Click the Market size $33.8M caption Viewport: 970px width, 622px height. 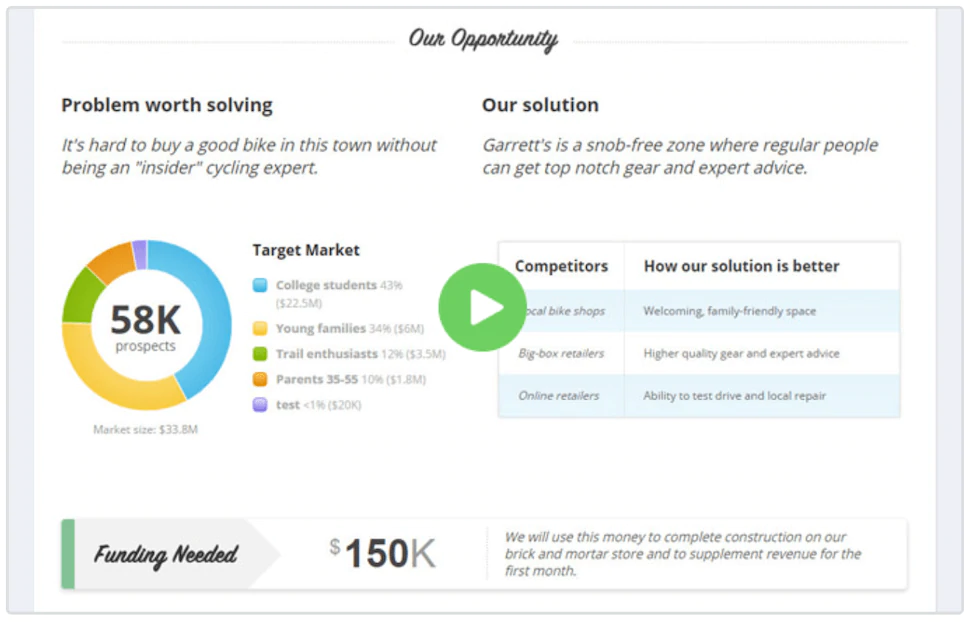tap(145, 430)
